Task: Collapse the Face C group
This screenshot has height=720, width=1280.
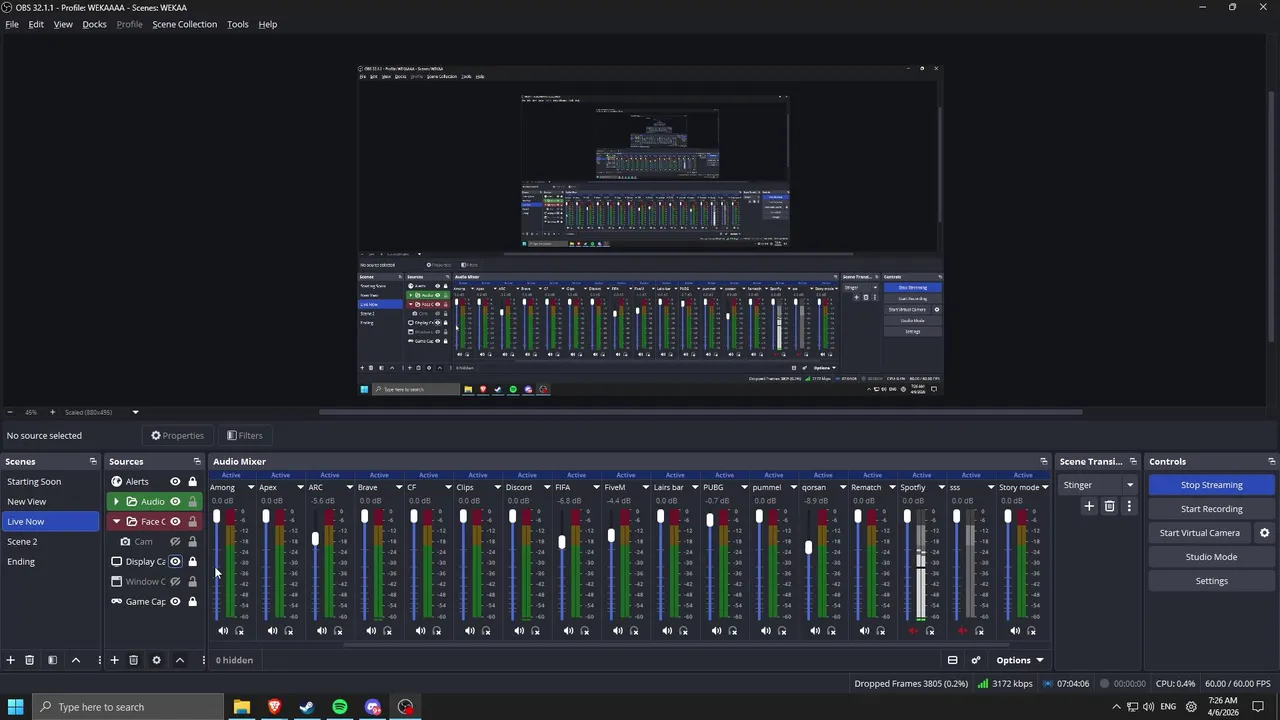Action: [x=116, y=522]
